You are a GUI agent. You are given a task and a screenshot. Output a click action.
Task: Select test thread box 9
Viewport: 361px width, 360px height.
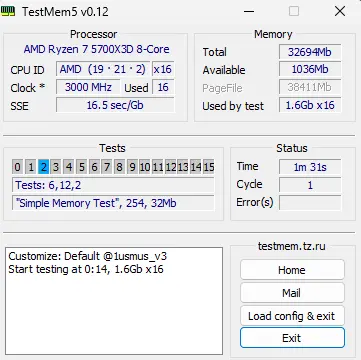pos(132,167)
